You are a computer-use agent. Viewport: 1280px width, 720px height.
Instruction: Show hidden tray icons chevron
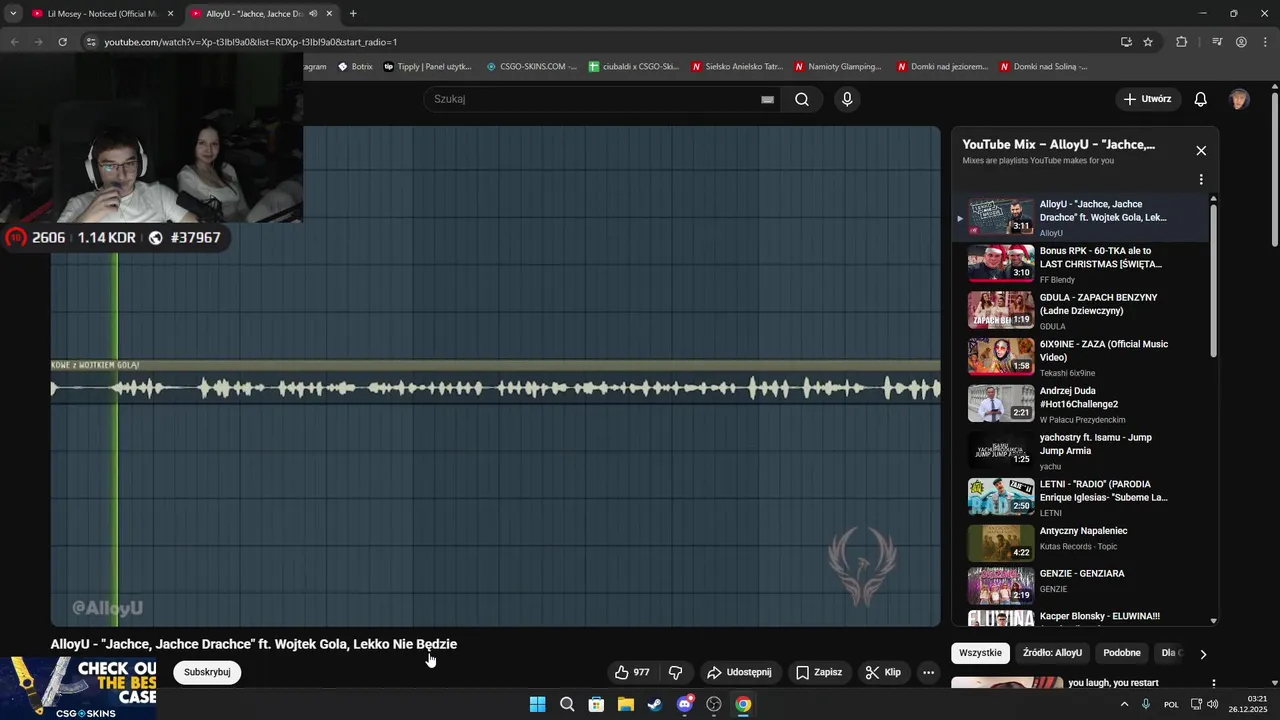(1124, 704)
